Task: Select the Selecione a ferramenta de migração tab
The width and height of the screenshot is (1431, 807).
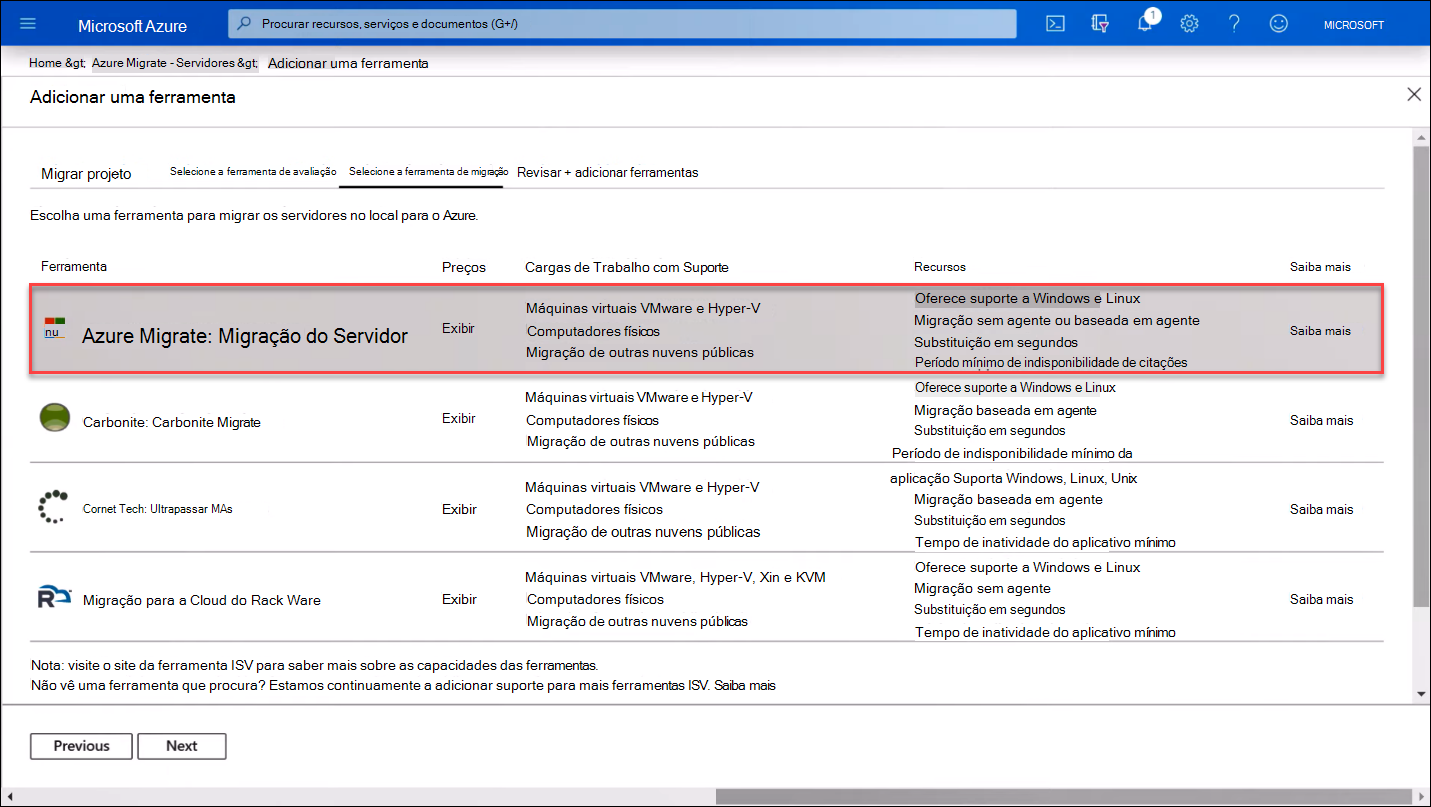Action: pos(429,172)
